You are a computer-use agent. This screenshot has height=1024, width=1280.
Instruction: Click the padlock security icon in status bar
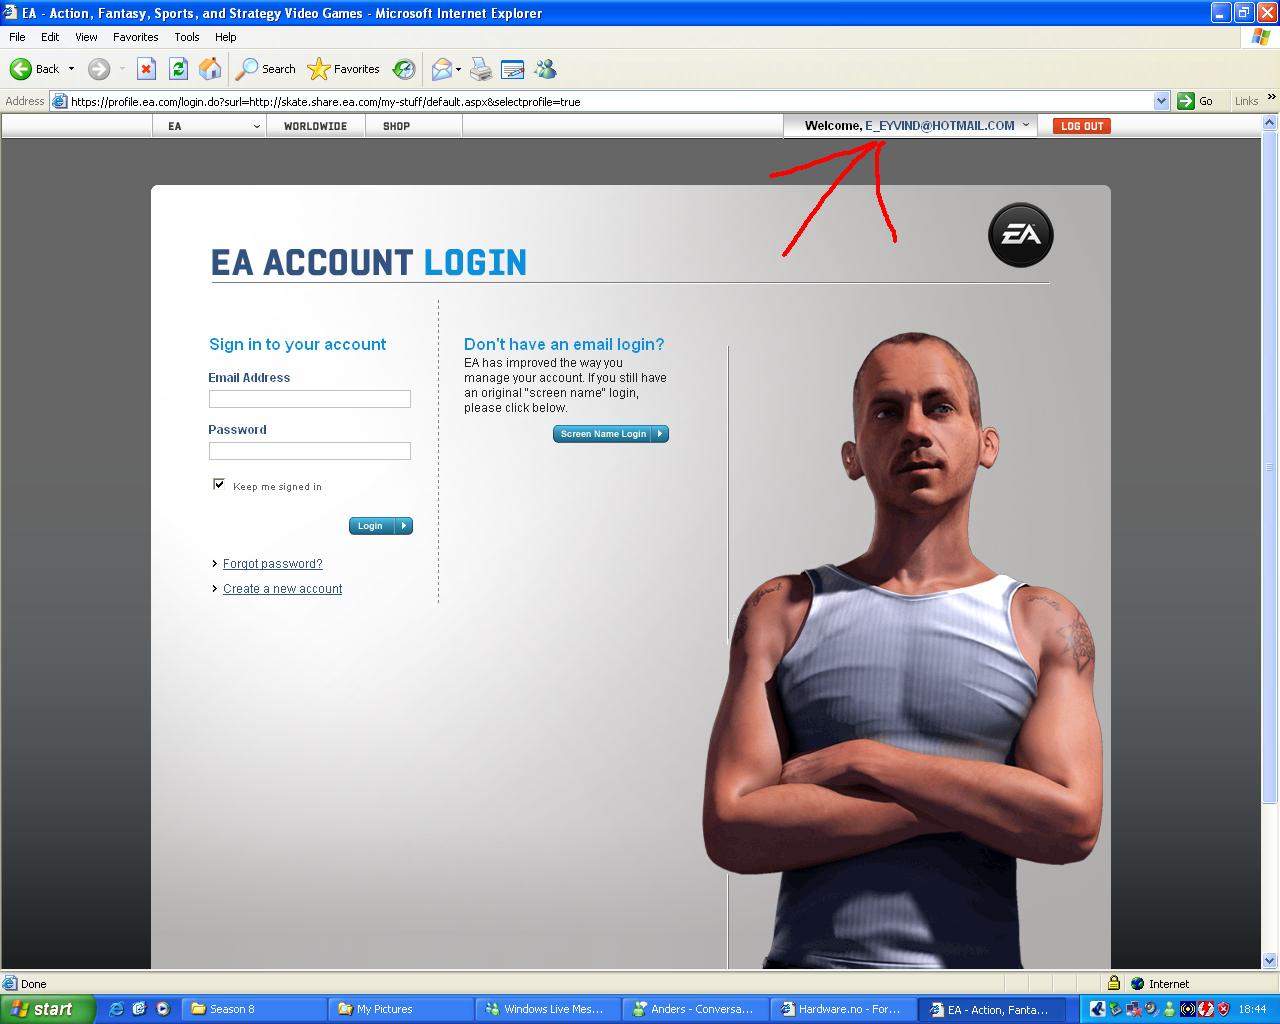point(1113,984)
